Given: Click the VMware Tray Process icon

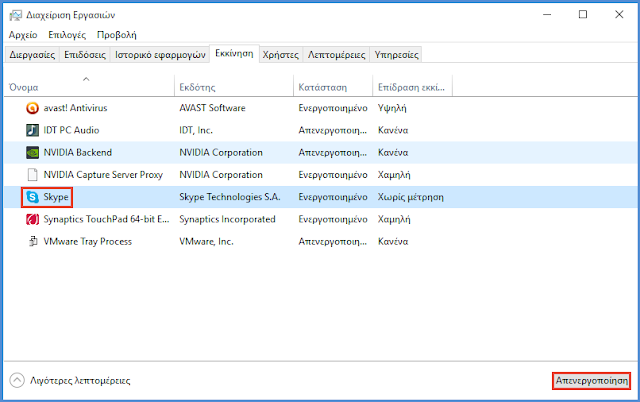Looking at the screenshot, I should (x=33, y=241).
